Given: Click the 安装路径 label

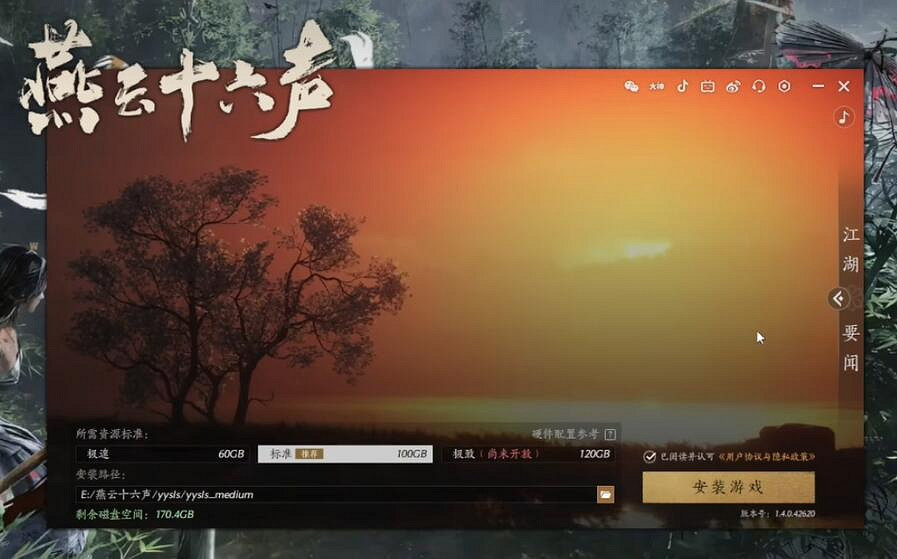Looking at the screenshot, I should (x=101, y=474).
